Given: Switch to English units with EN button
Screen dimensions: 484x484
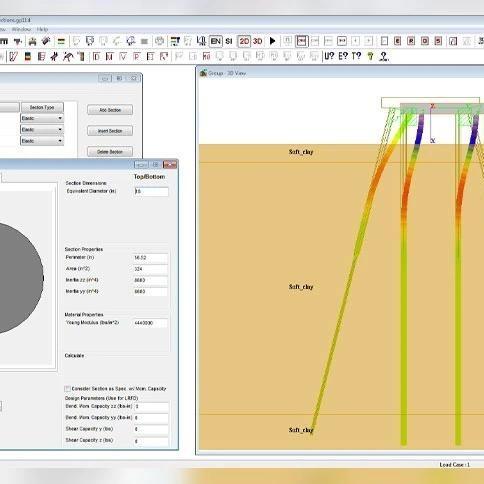Looking at the screenshot, I should click(216, 41).
